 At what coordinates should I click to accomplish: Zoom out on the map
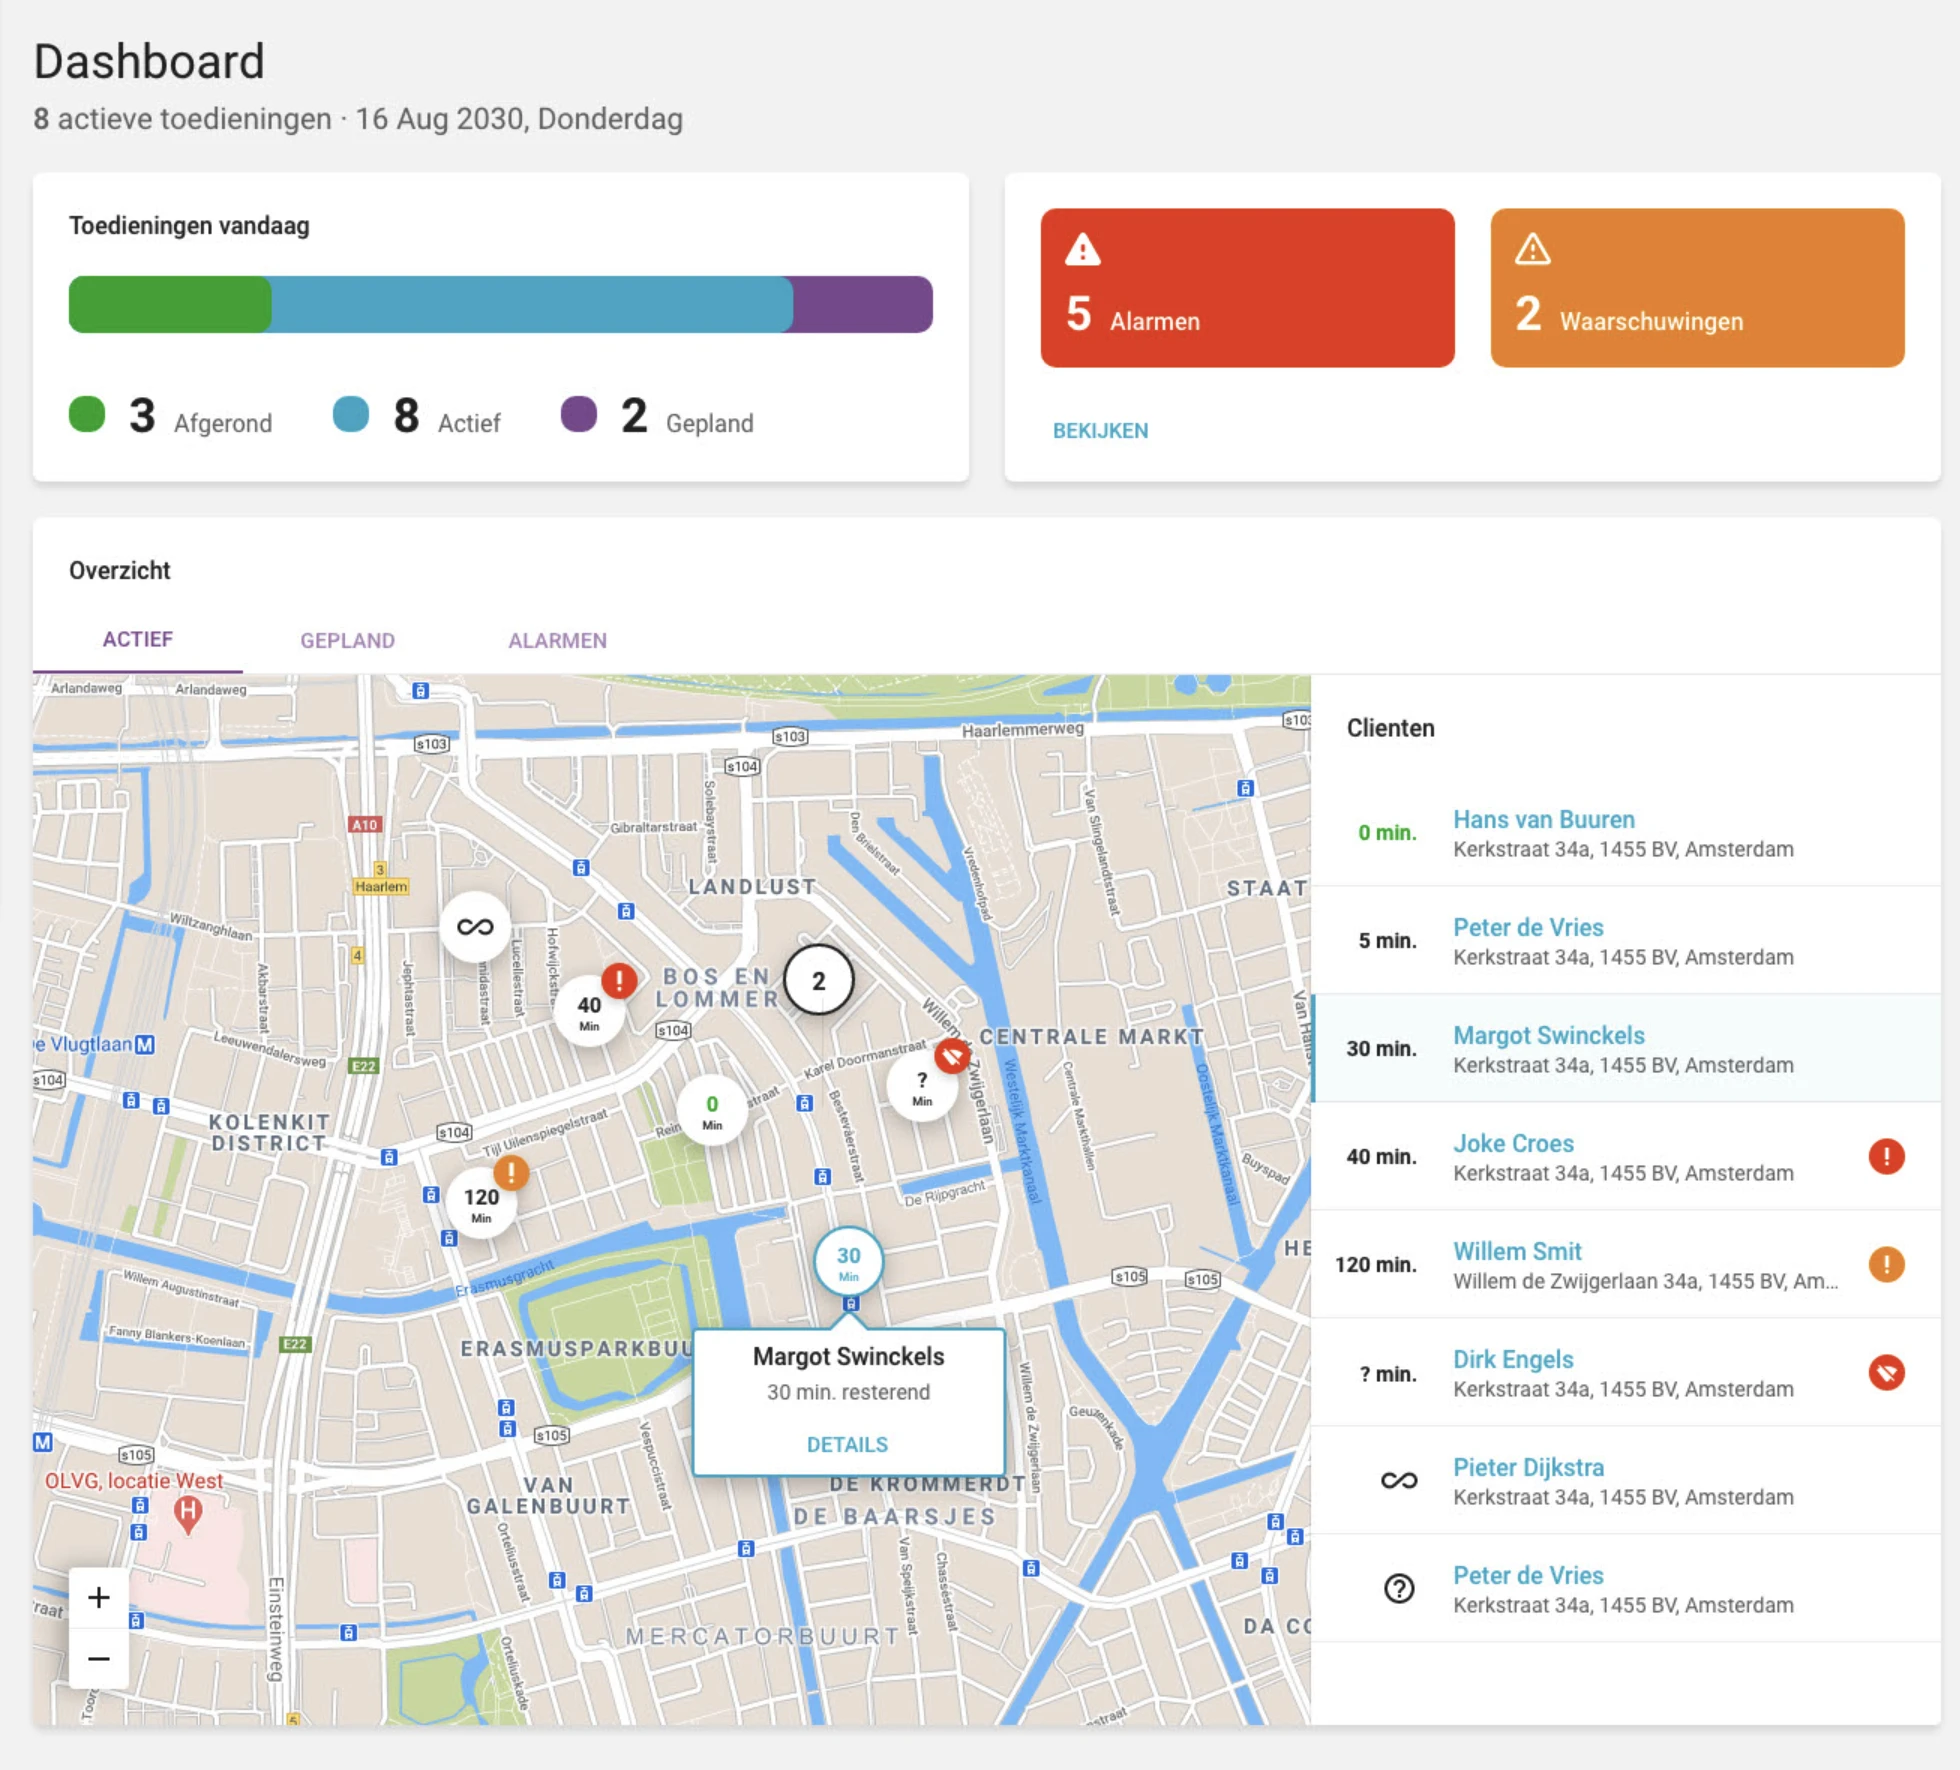[x=99, y=1659]
